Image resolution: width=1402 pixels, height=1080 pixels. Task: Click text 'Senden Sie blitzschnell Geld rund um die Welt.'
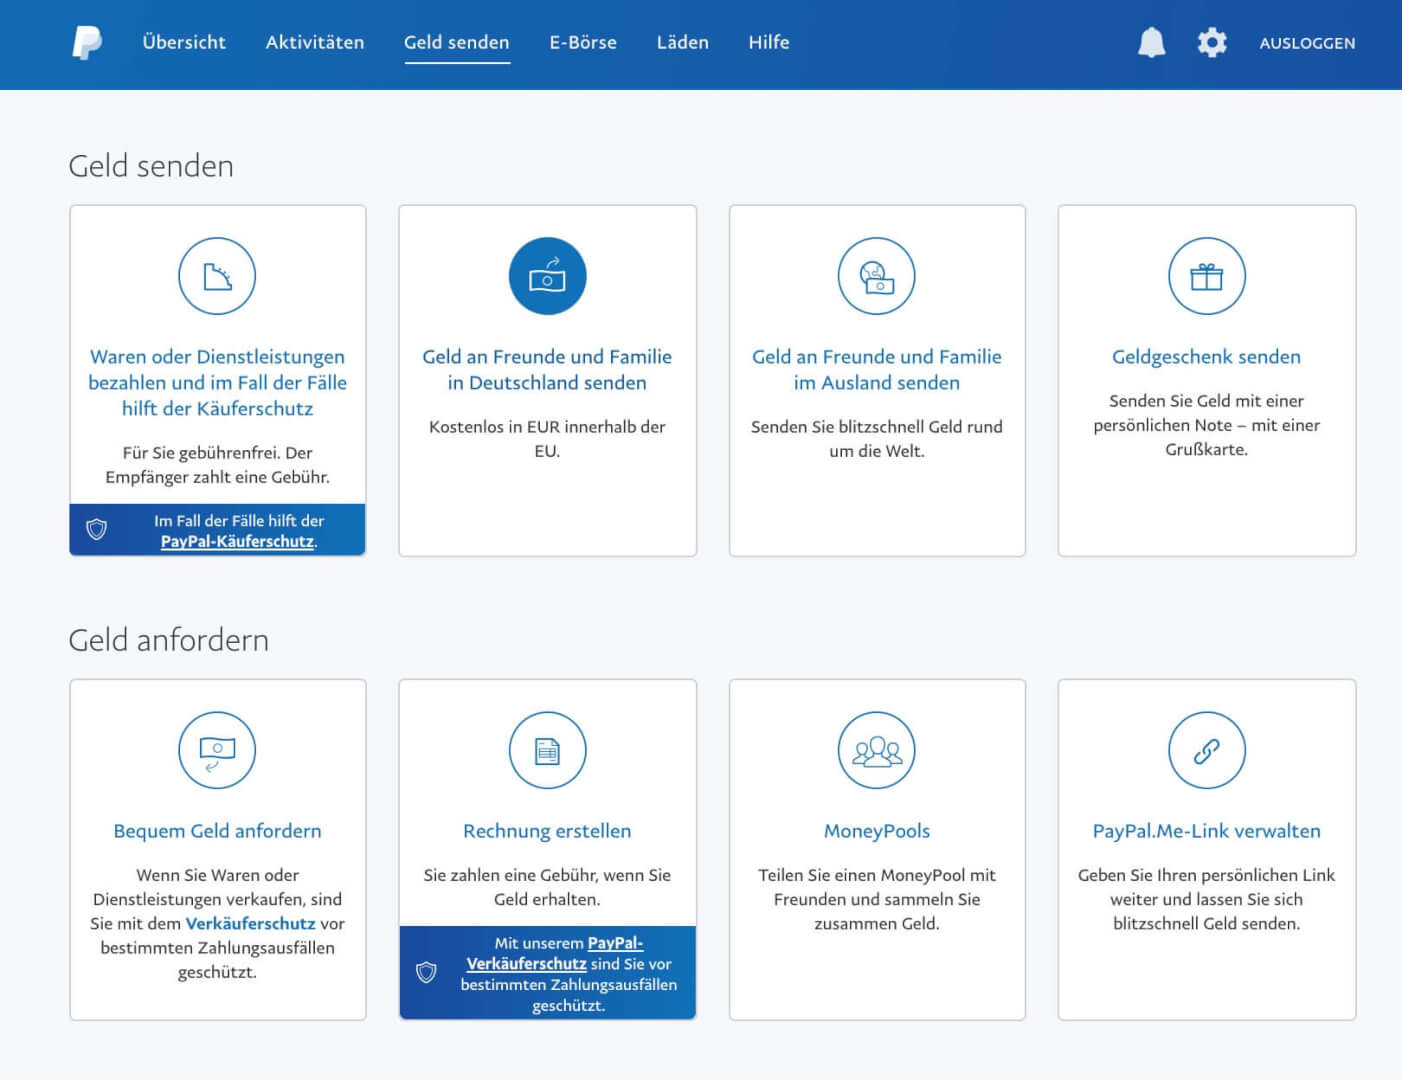click(877, 438)
